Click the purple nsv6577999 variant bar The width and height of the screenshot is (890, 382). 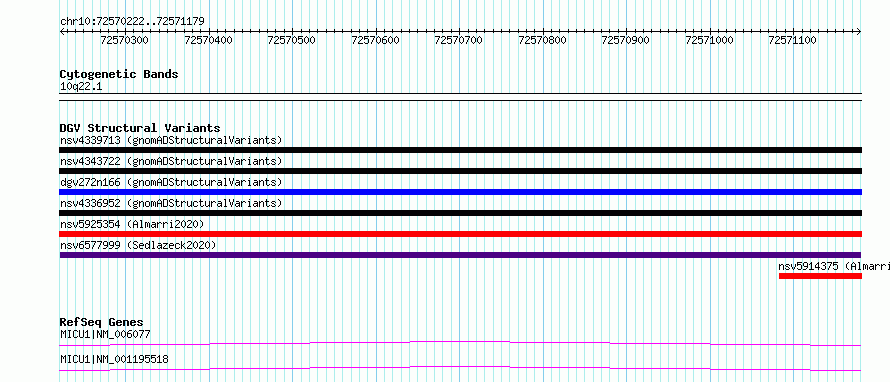(460, 255)
